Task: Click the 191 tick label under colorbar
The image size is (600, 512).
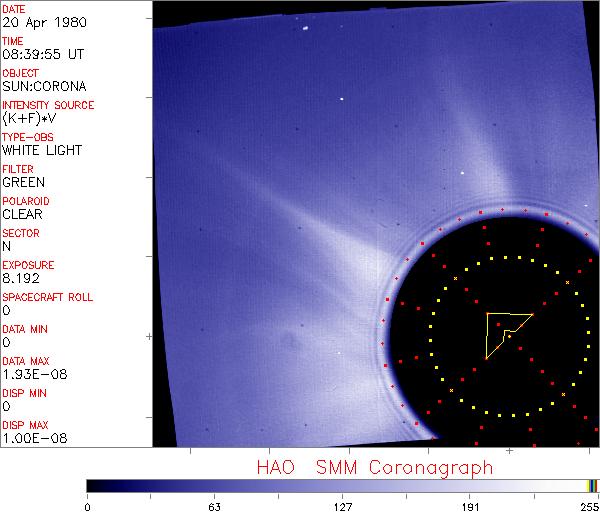Action: coord(470,505)
